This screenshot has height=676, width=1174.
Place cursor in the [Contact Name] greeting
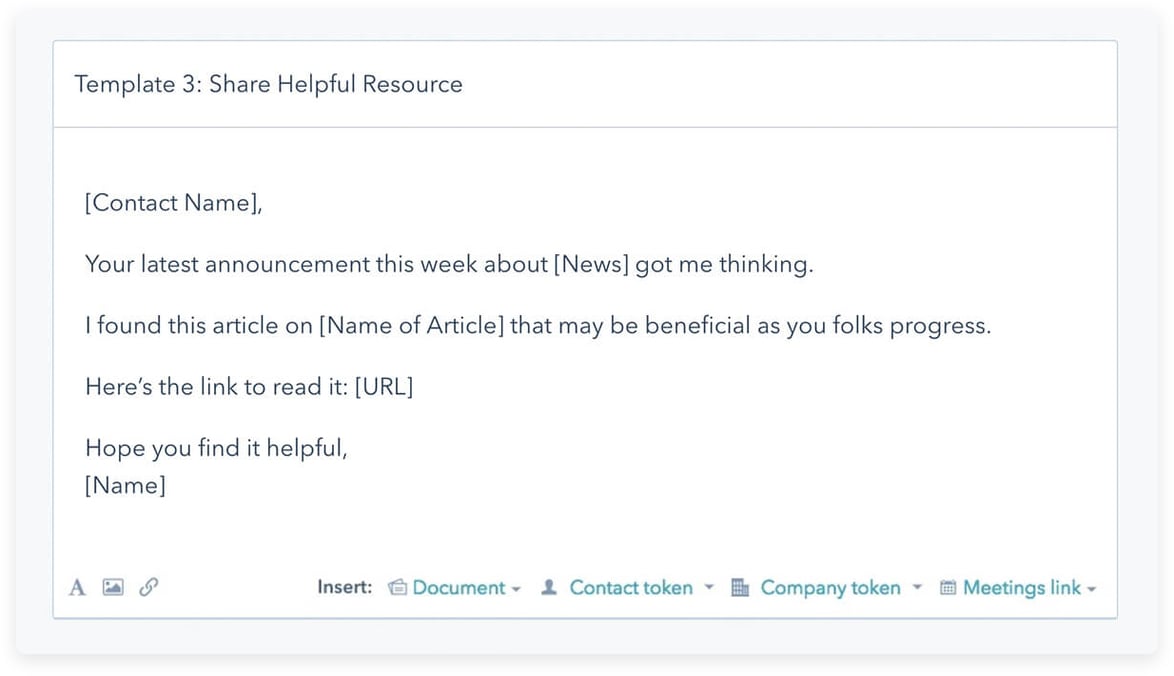pyautogui.click(x=172, y=203)
